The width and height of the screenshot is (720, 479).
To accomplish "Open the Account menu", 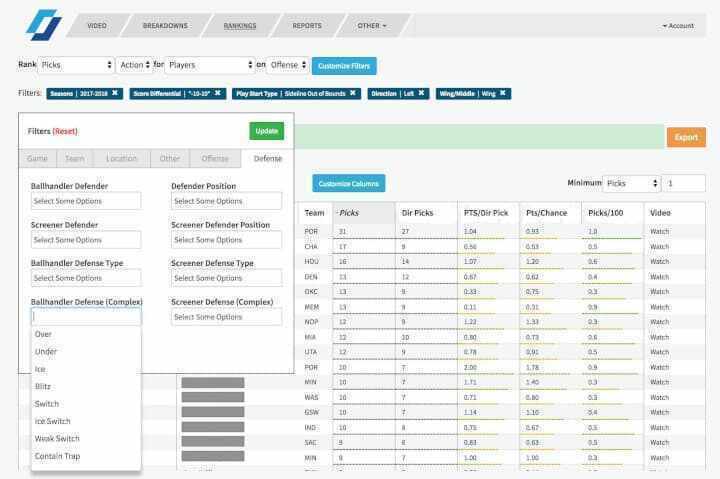I will click(x=677, y=26).
